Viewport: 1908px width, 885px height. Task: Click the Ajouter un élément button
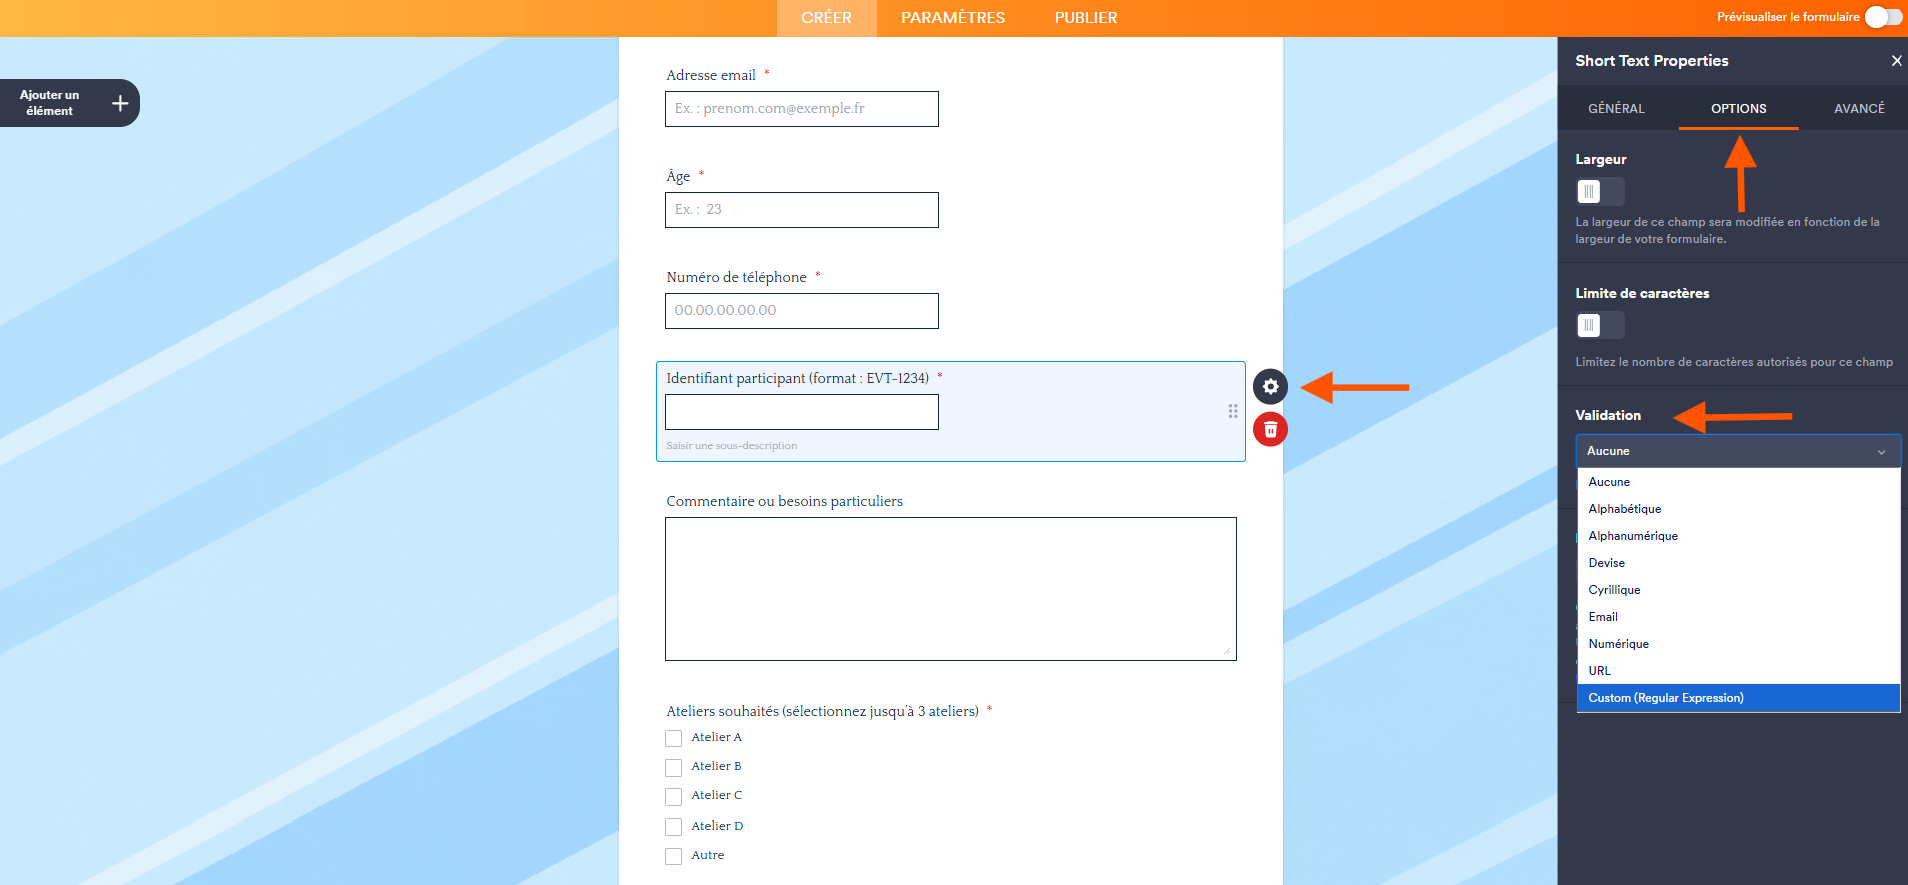[68, 103]
